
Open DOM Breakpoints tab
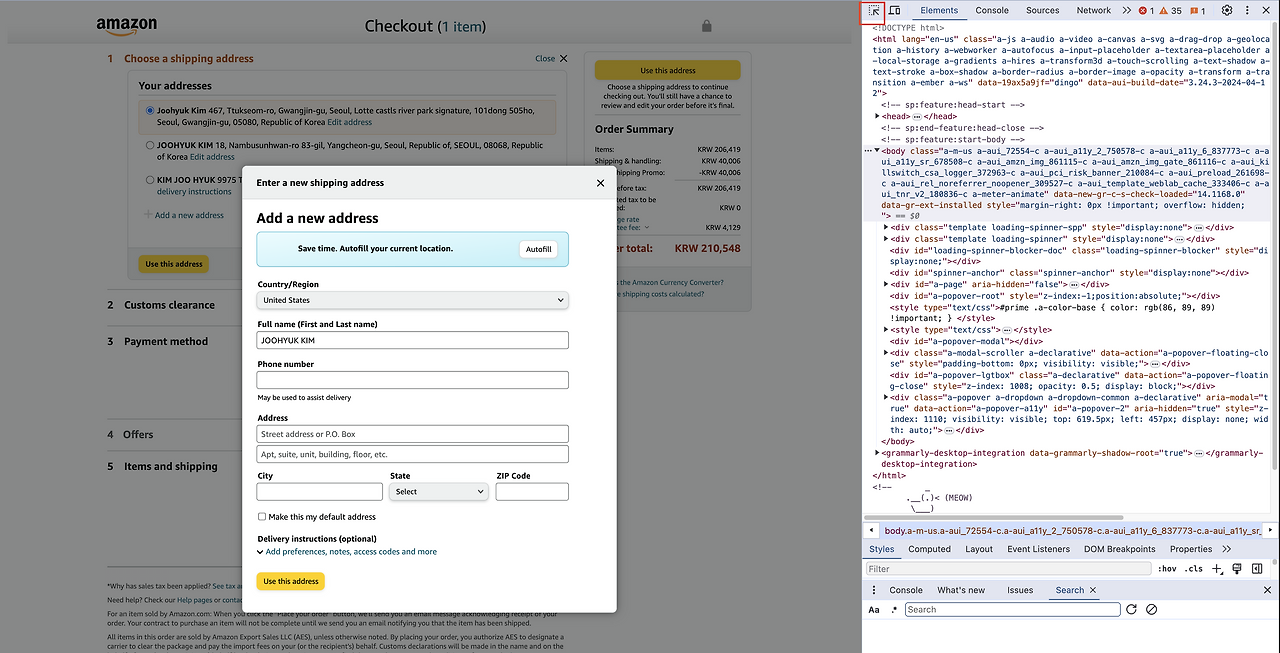pos(1120,549)
